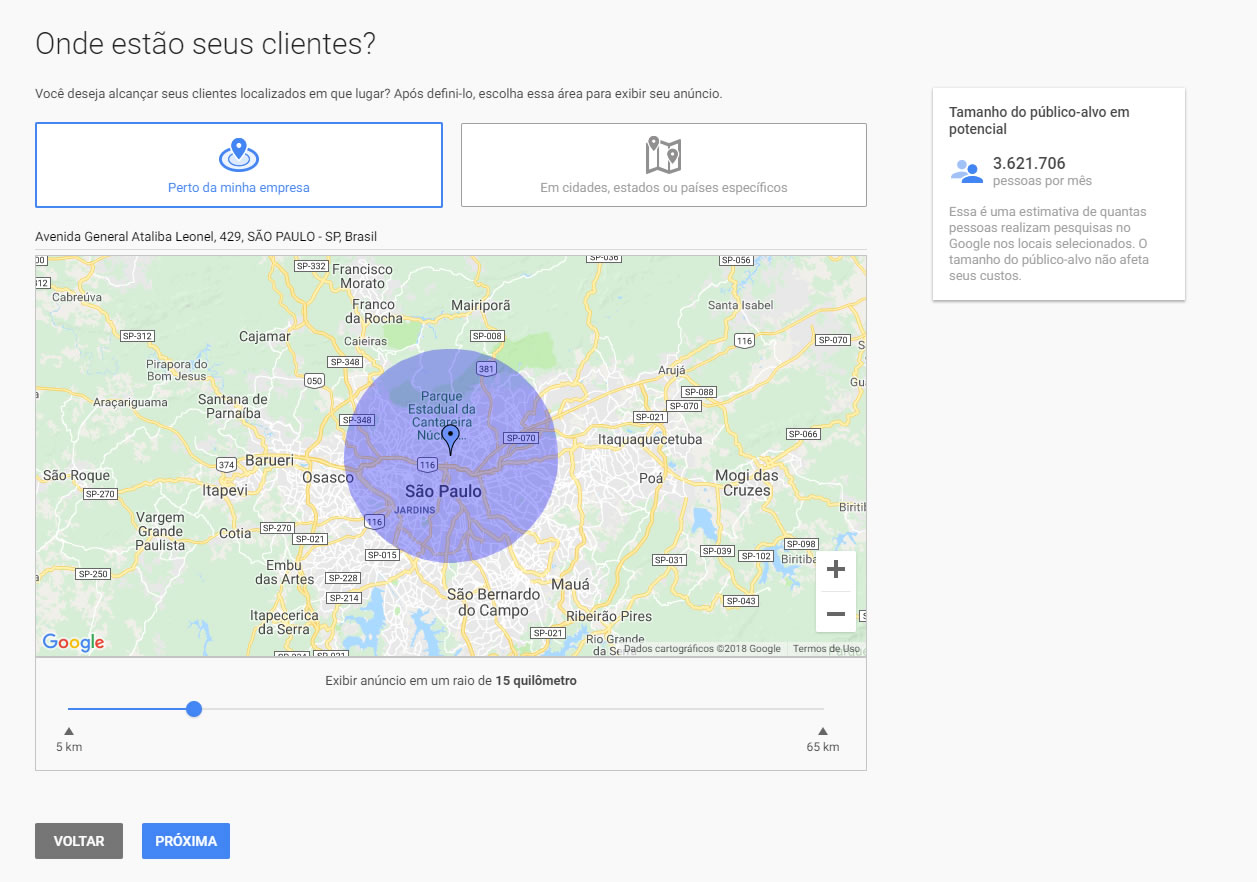Click the "SP-312" road shield
The width and height of the screenshot is (1257, 882).
coord(137,336)
